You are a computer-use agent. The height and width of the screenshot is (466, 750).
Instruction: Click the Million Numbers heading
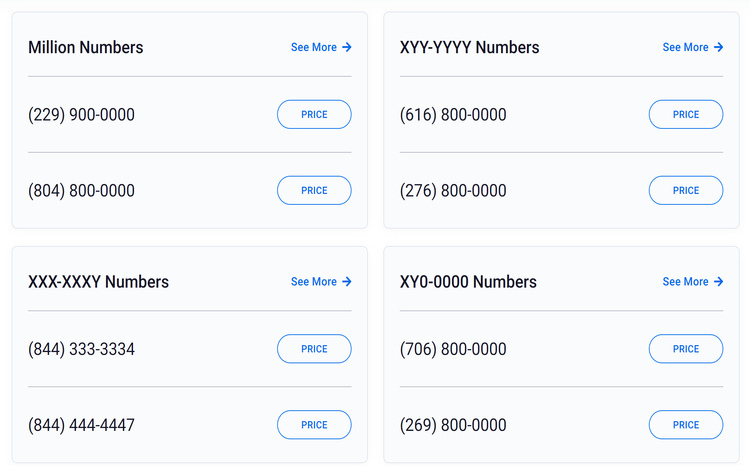[86, 47]
